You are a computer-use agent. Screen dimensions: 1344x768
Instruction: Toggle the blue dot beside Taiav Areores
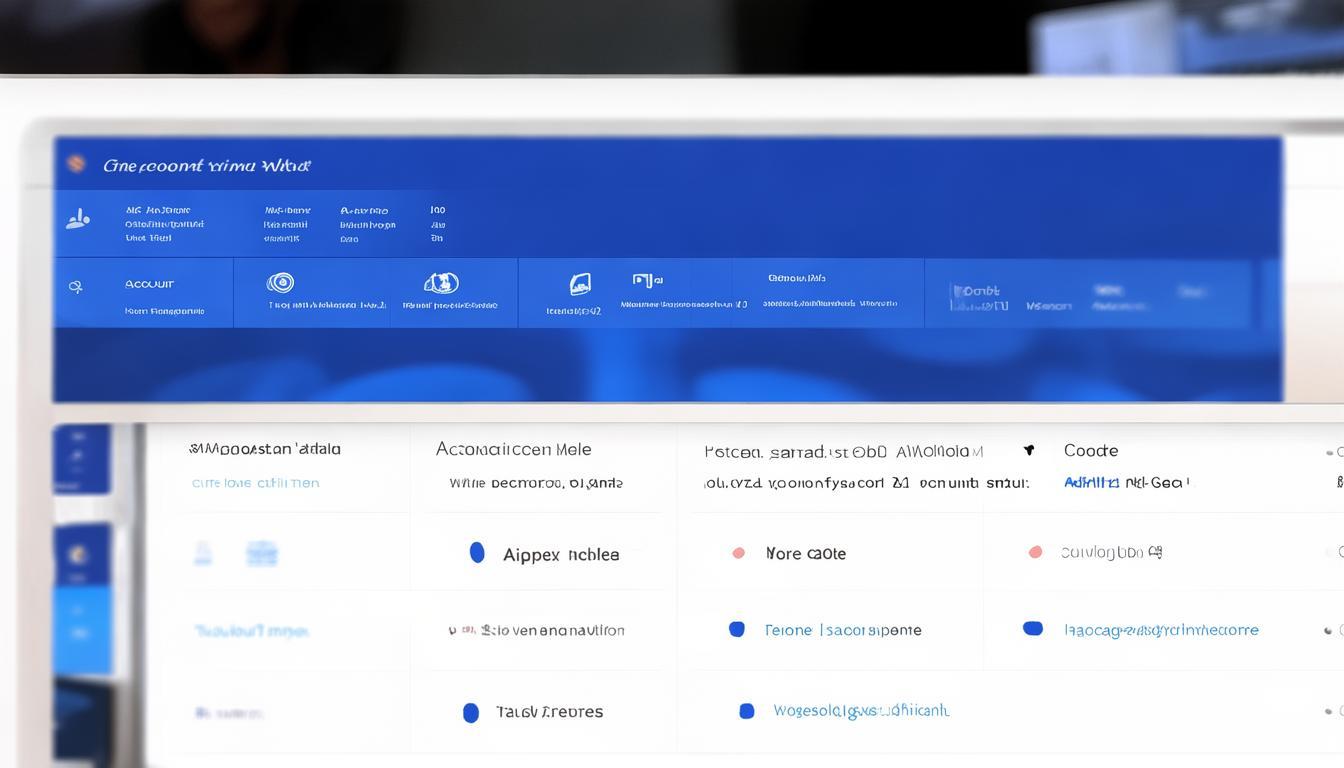471,712
